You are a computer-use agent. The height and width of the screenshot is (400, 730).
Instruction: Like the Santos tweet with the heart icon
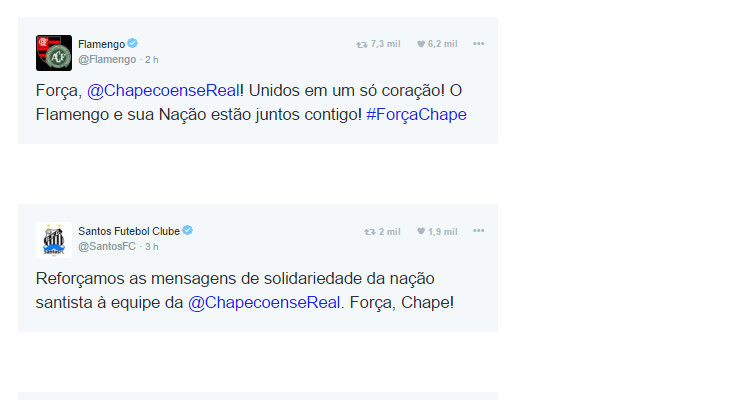[421, 231]
